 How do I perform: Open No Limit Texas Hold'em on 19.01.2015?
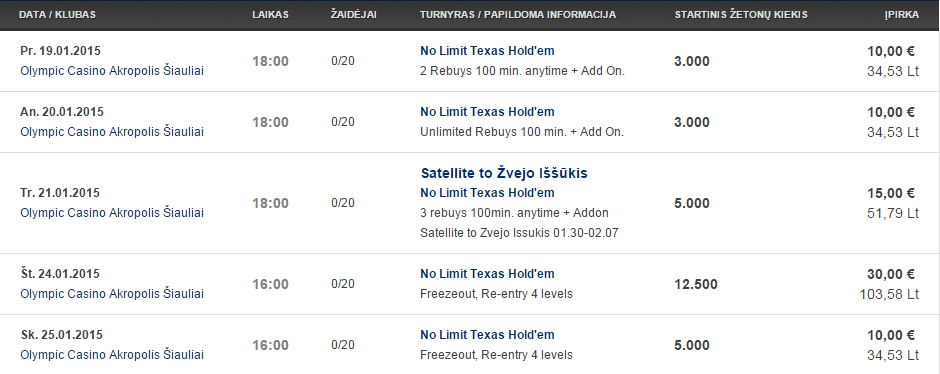pyautogui.click(x=487, y=51)
